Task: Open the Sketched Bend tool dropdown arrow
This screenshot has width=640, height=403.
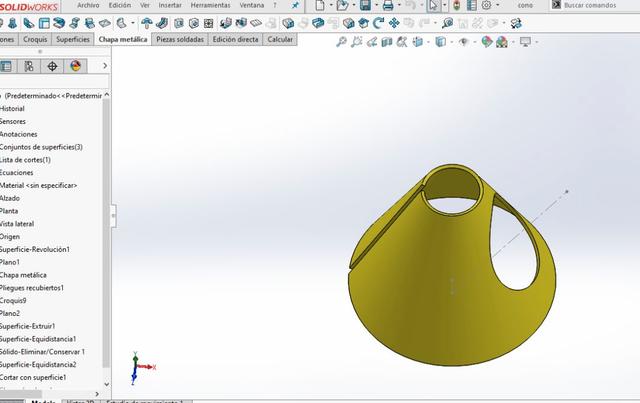Action: (x=133, y=23)
